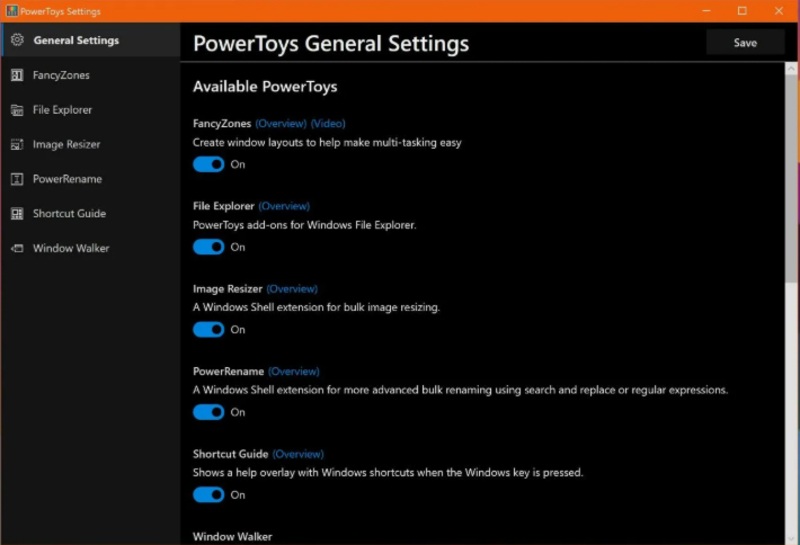Screen dimensions: 800x545
Task: Click the General Settings gear icon
Action: [16, 41]
